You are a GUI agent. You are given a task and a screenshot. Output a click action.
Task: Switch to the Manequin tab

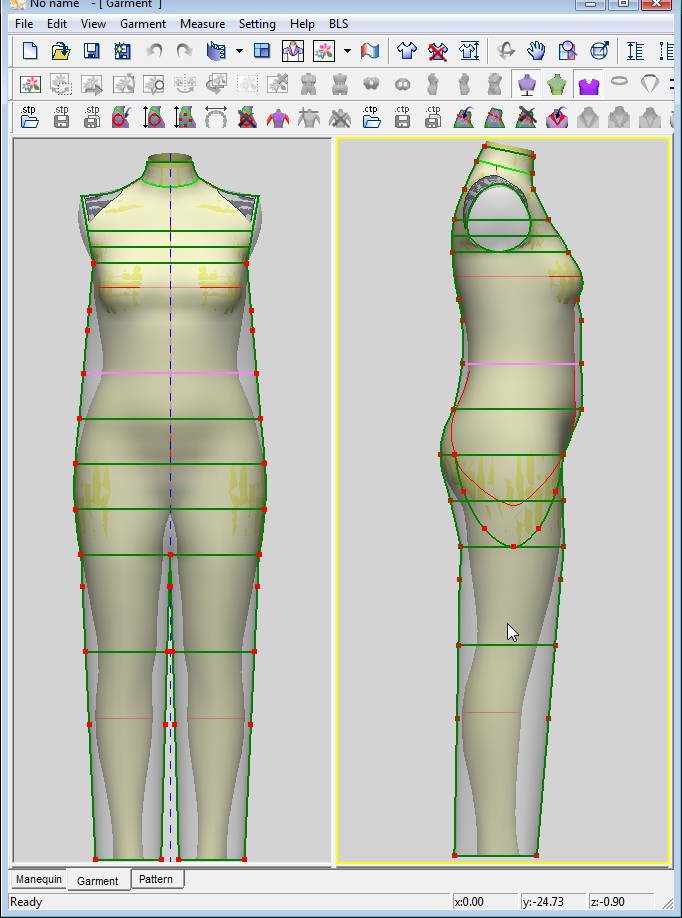[x=39, y=879]
